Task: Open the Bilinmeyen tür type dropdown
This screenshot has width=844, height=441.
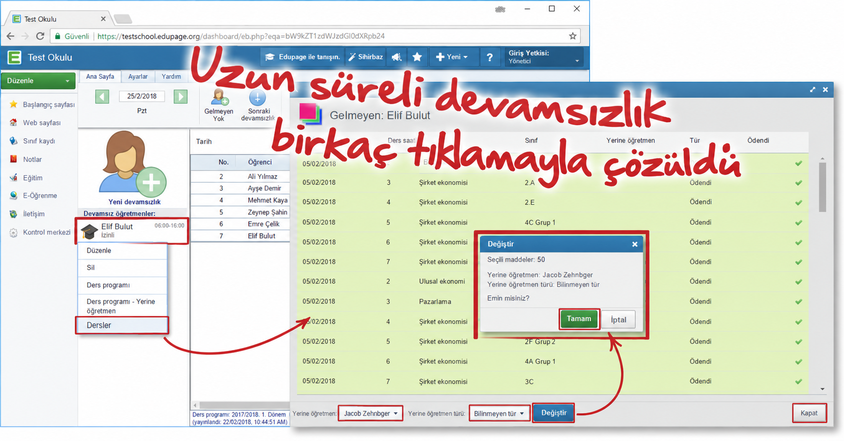Action: (x=498, y=414)
